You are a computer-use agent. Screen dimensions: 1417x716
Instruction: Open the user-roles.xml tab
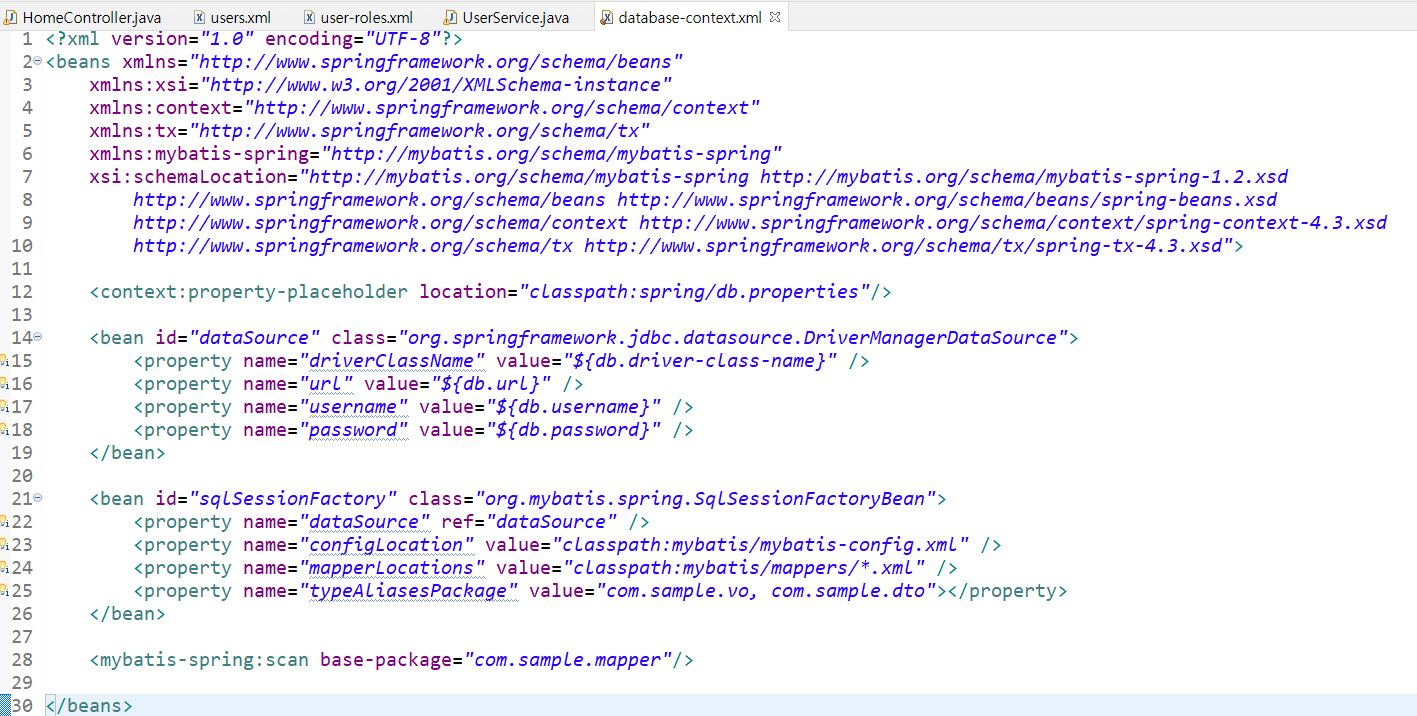point(358,17)
